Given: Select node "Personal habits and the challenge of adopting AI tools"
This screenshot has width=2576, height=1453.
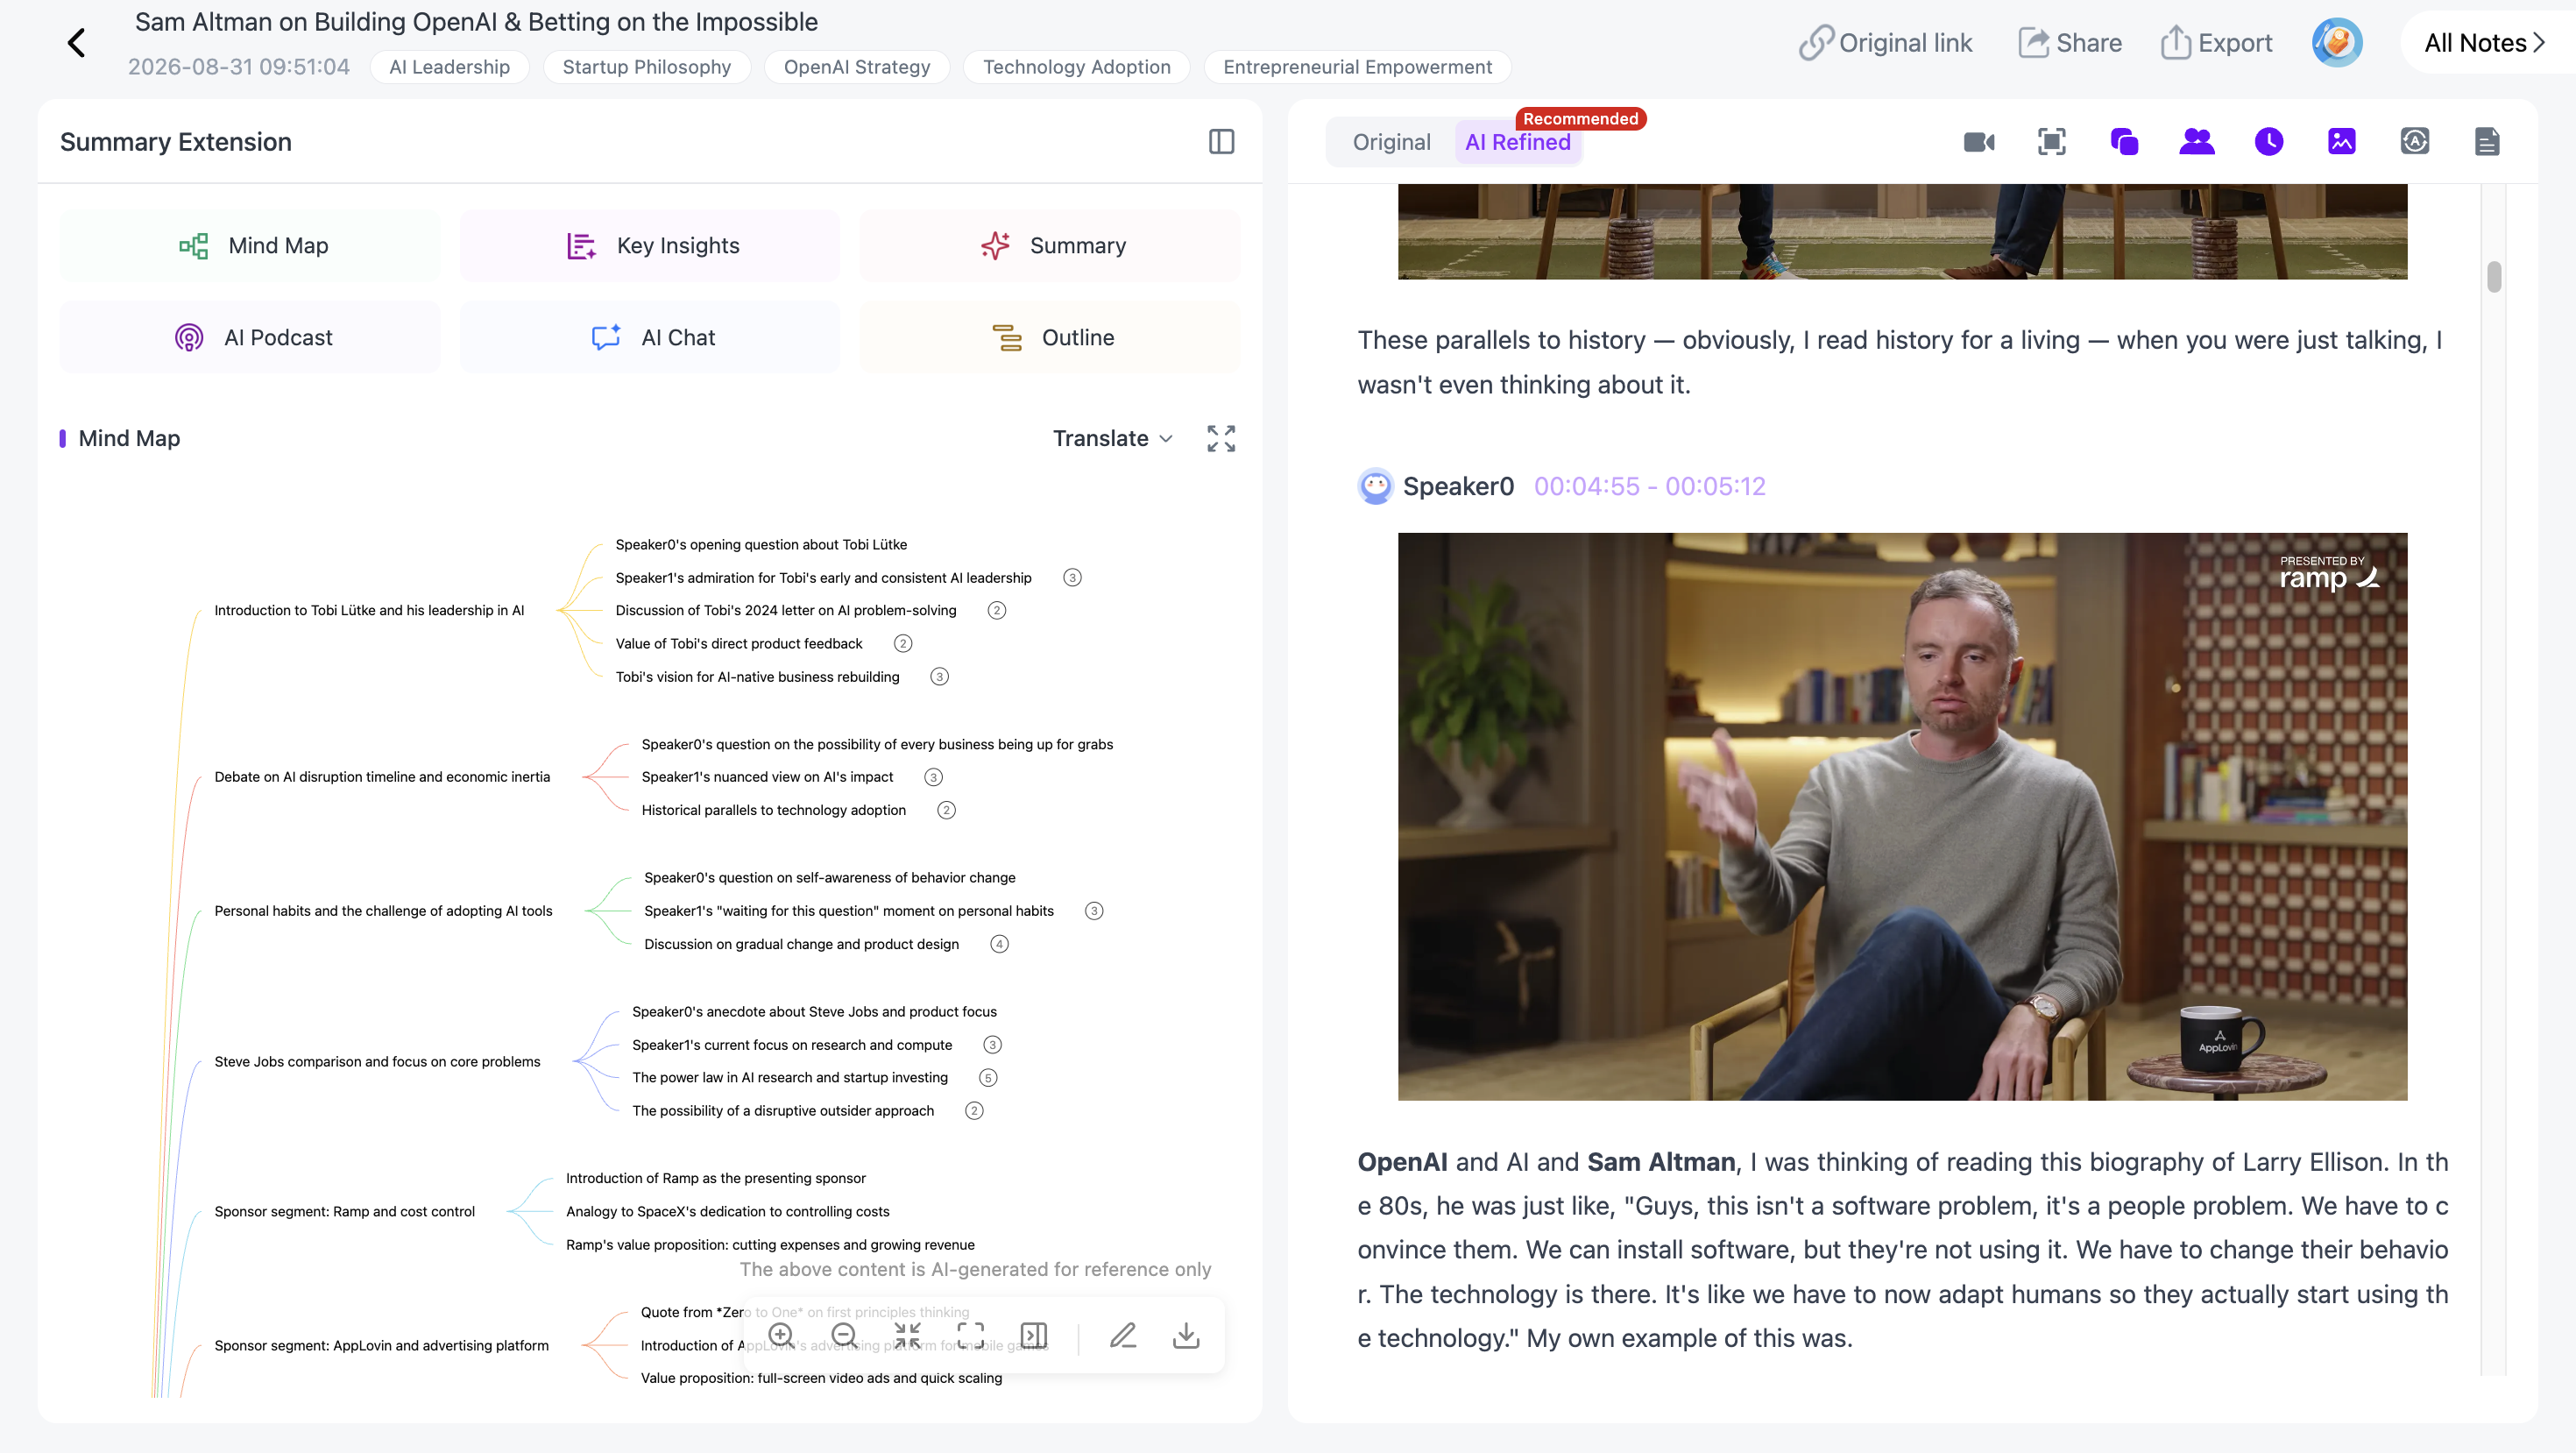Looking at the screenshot, I should (x=383, y=911).
